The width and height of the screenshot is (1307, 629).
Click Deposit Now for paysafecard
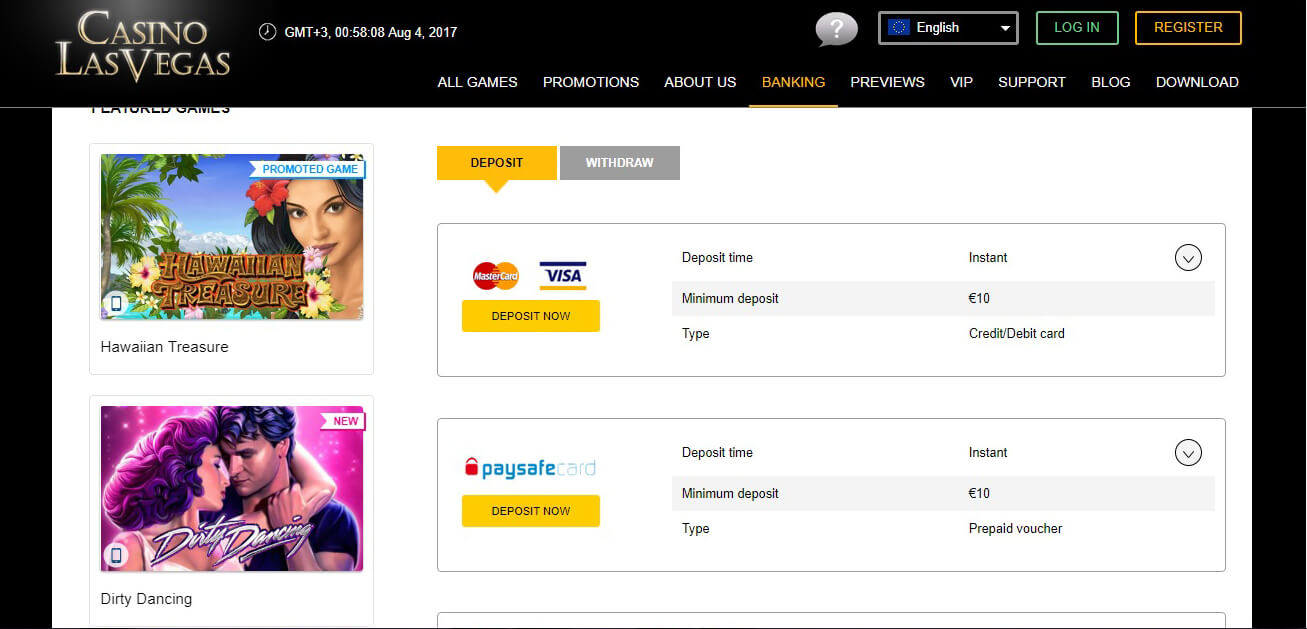point(530,511)
